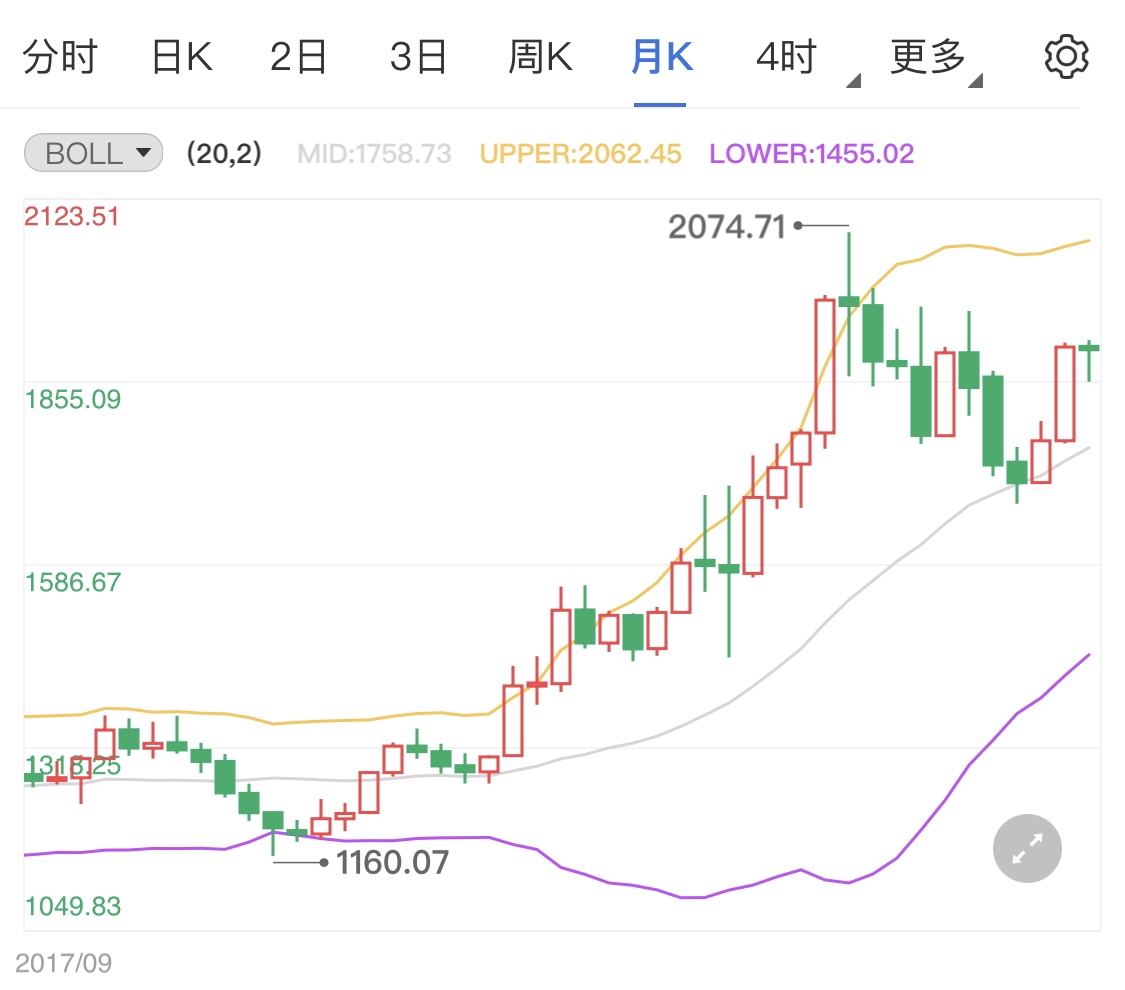Click the UPPER:2062.45 value
The image size is (1125, 990).
coord(580,154)
